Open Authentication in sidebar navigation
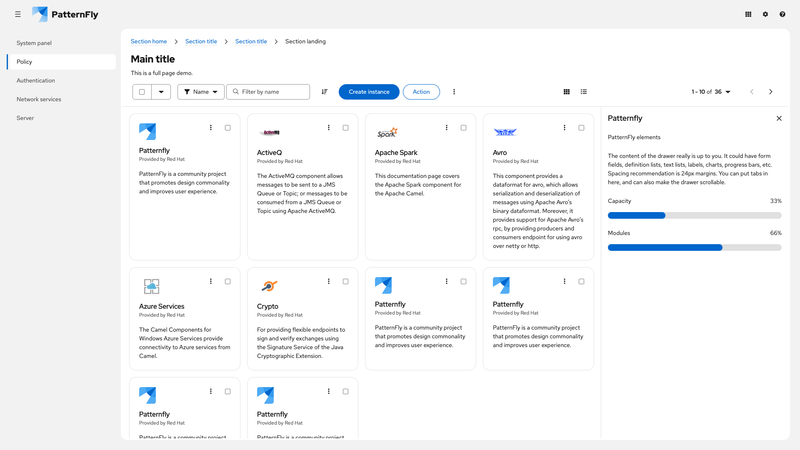 coord(61,81)
